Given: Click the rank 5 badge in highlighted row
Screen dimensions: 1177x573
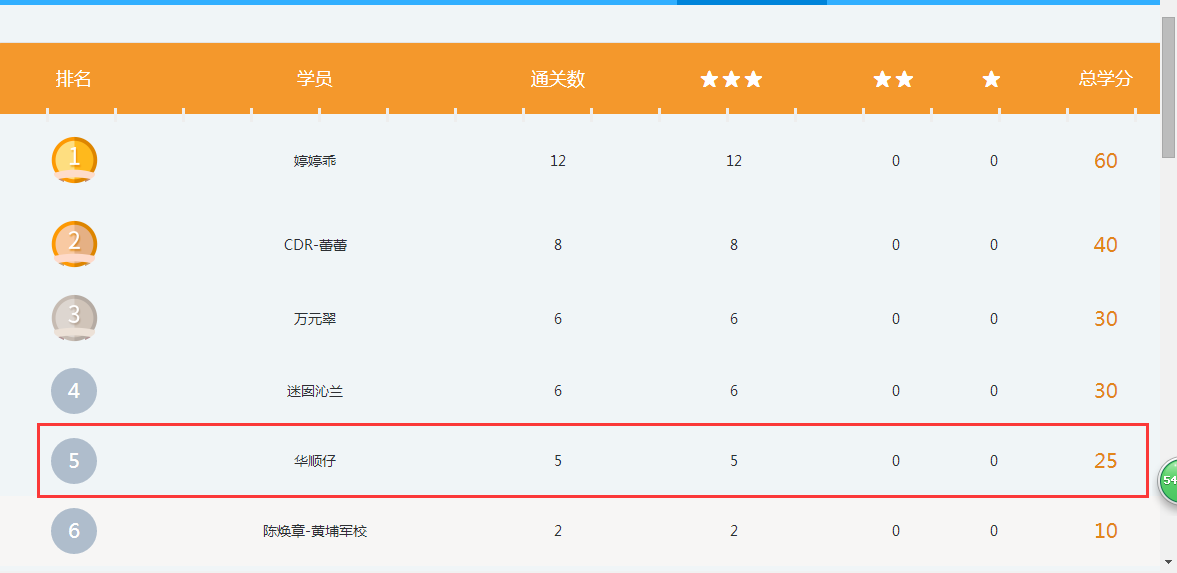Looking at the screenshot, I should tap(74, 461).
